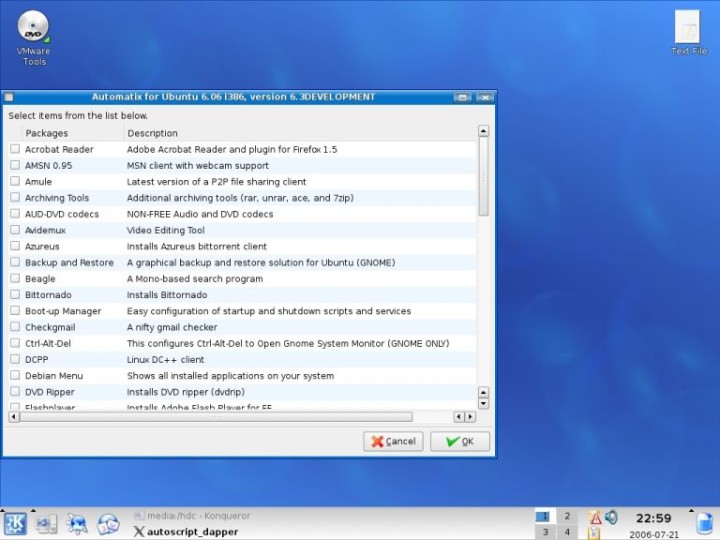Check the Bittornado checkbox

pyautogui.click(x=15, y=294)
